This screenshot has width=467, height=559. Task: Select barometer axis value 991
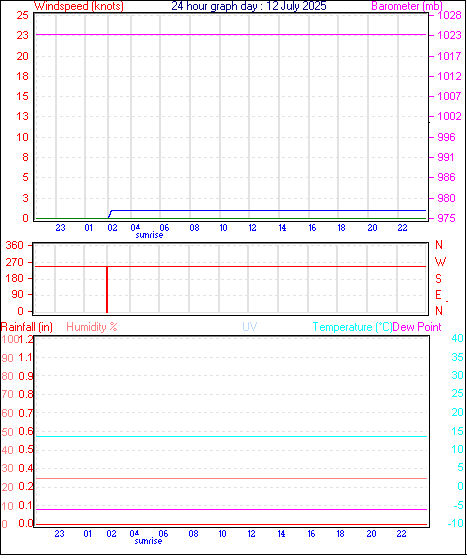tap(446, 157)
